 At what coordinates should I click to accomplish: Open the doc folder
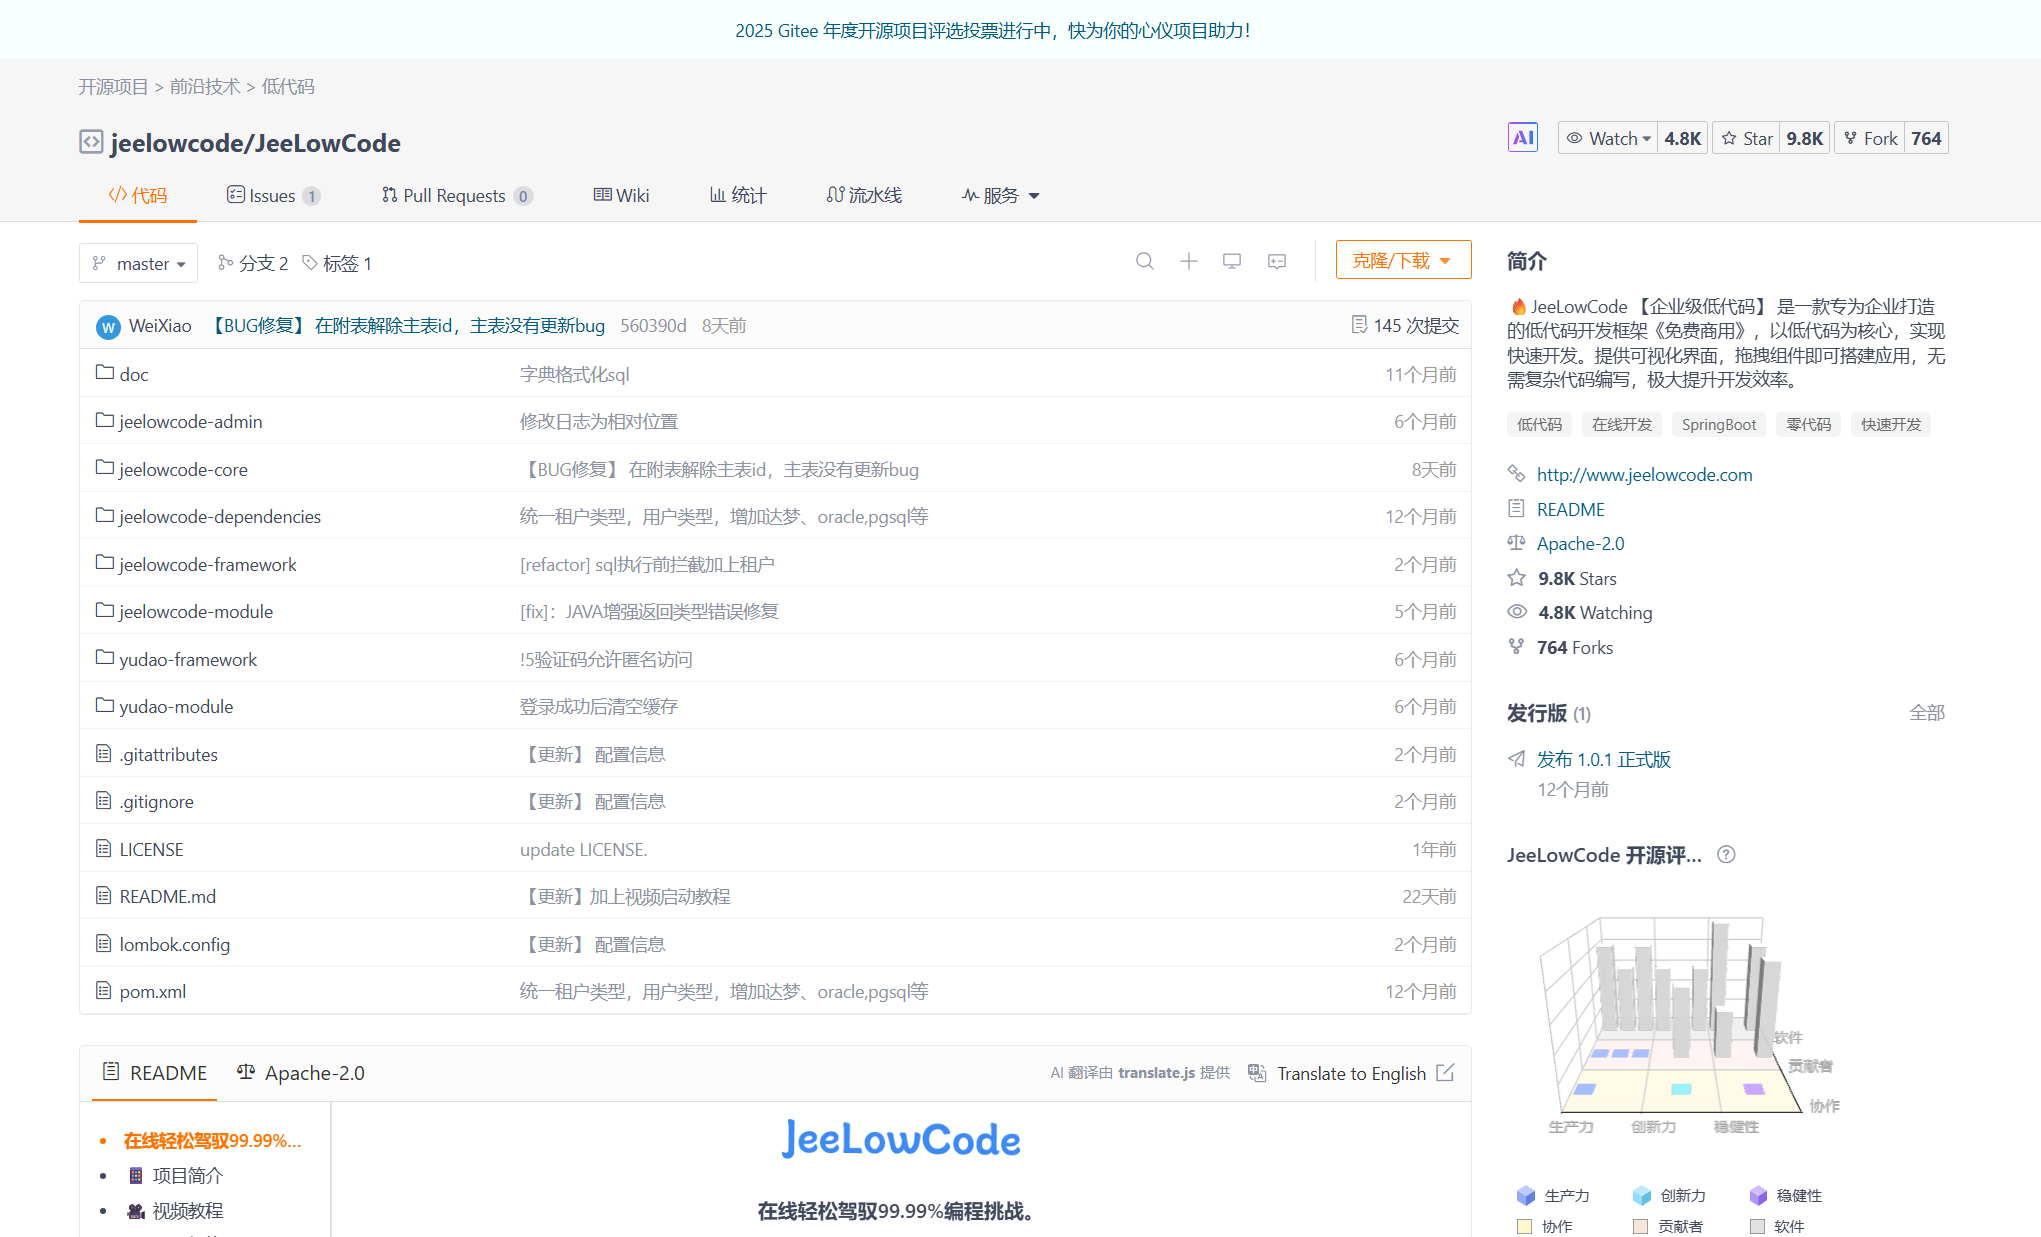[133, 373]
